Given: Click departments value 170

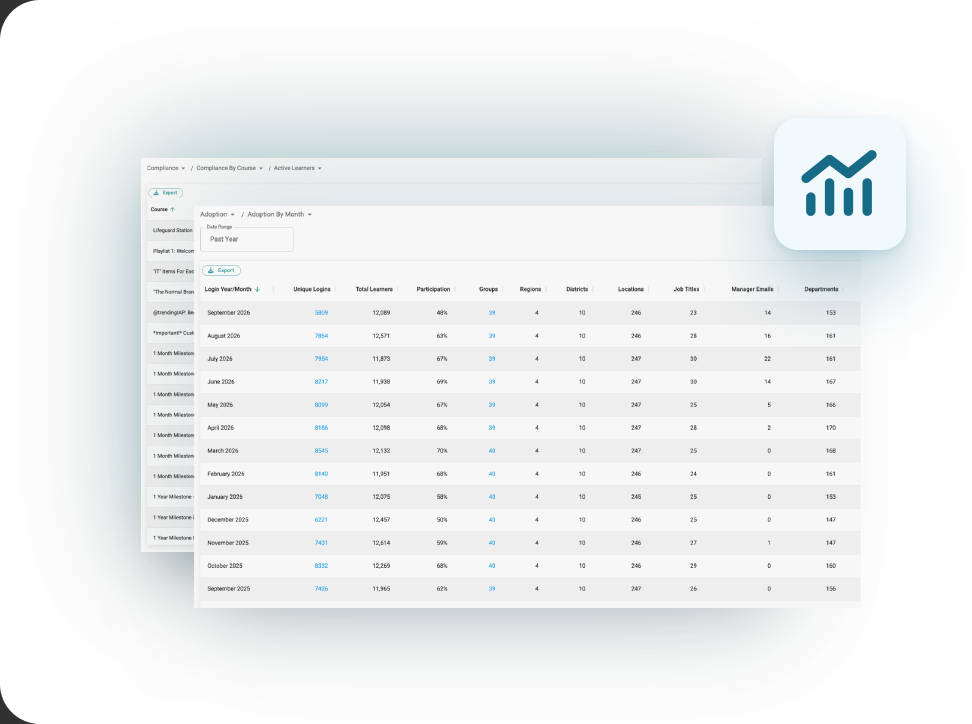Looking at the screenshot, I should coord(831,428).
